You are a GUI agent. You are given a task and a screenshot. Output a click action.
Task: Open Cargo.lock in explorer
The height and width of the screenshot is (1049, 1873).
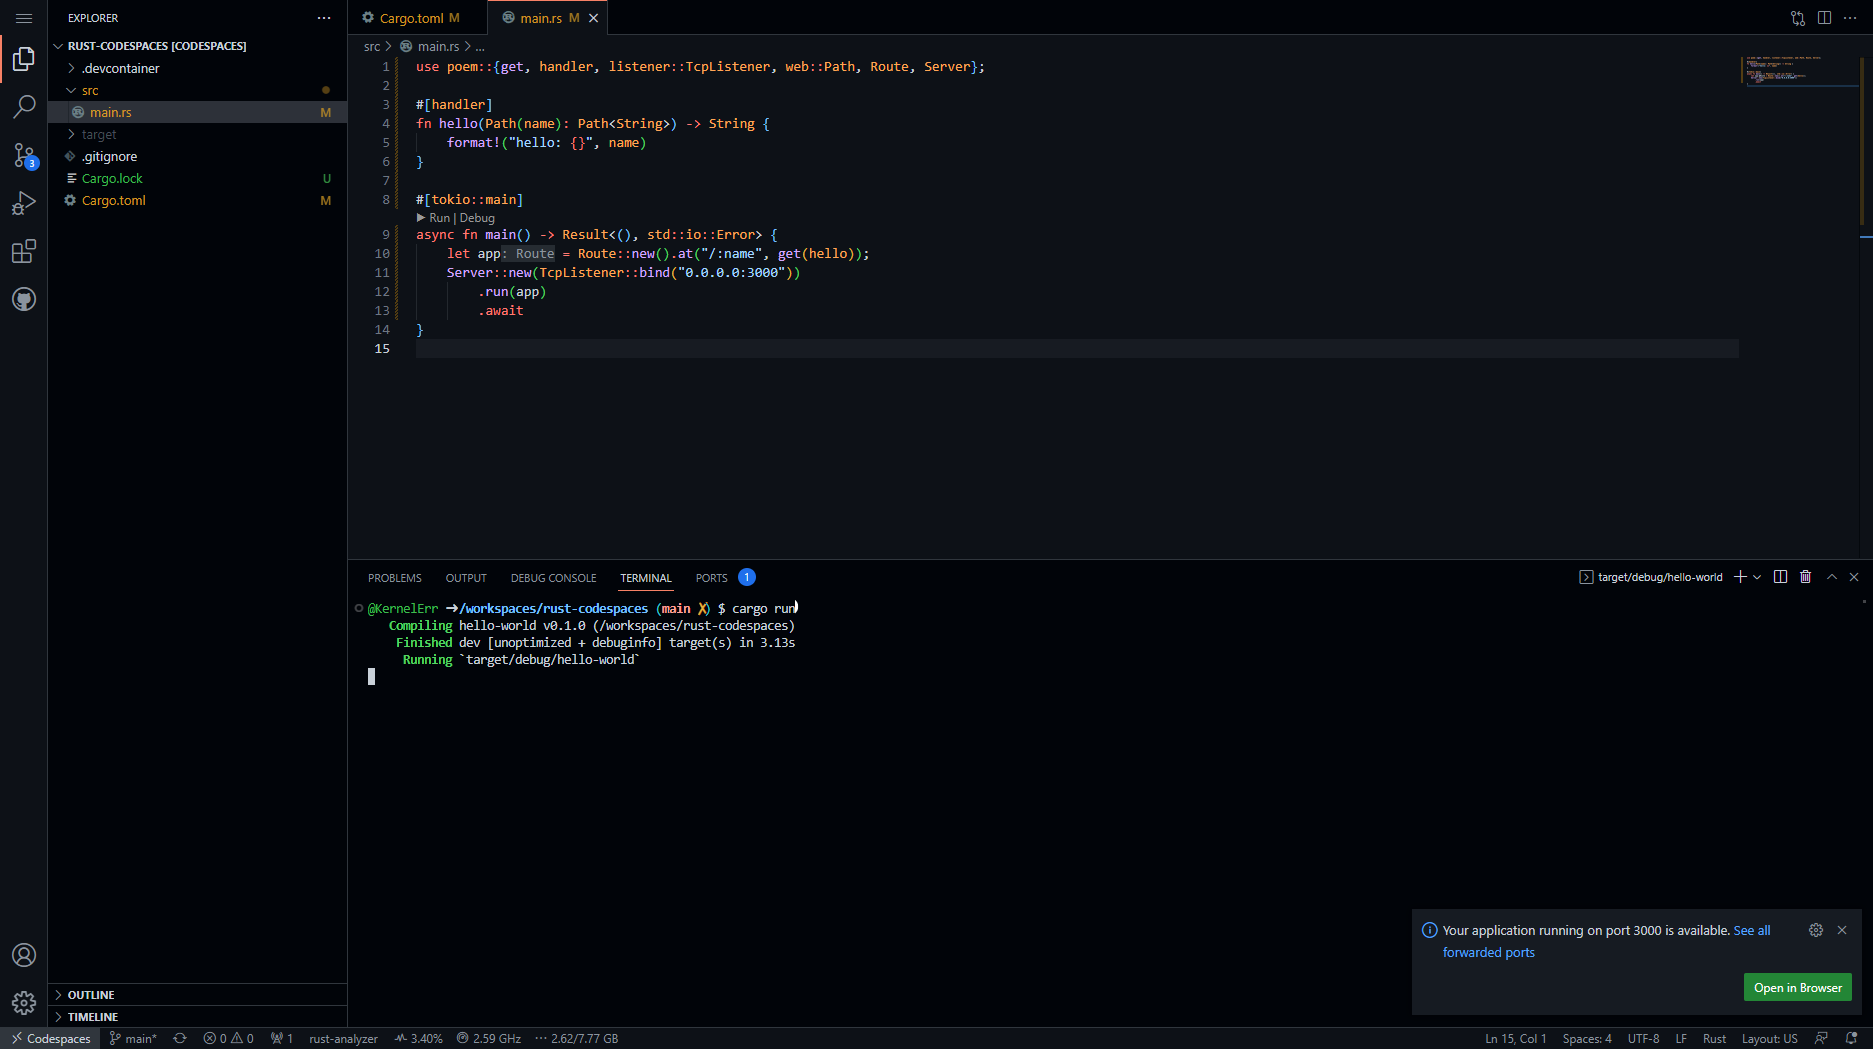click(x=197, y=178)
